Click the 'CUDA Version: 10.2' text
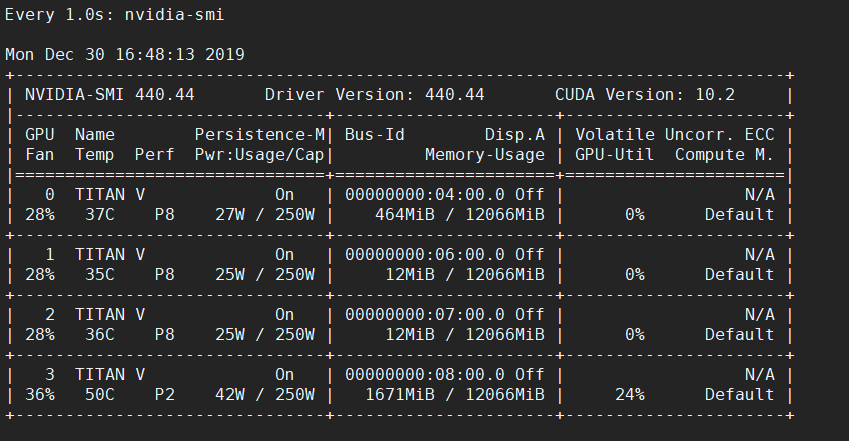 pos(644,95)
